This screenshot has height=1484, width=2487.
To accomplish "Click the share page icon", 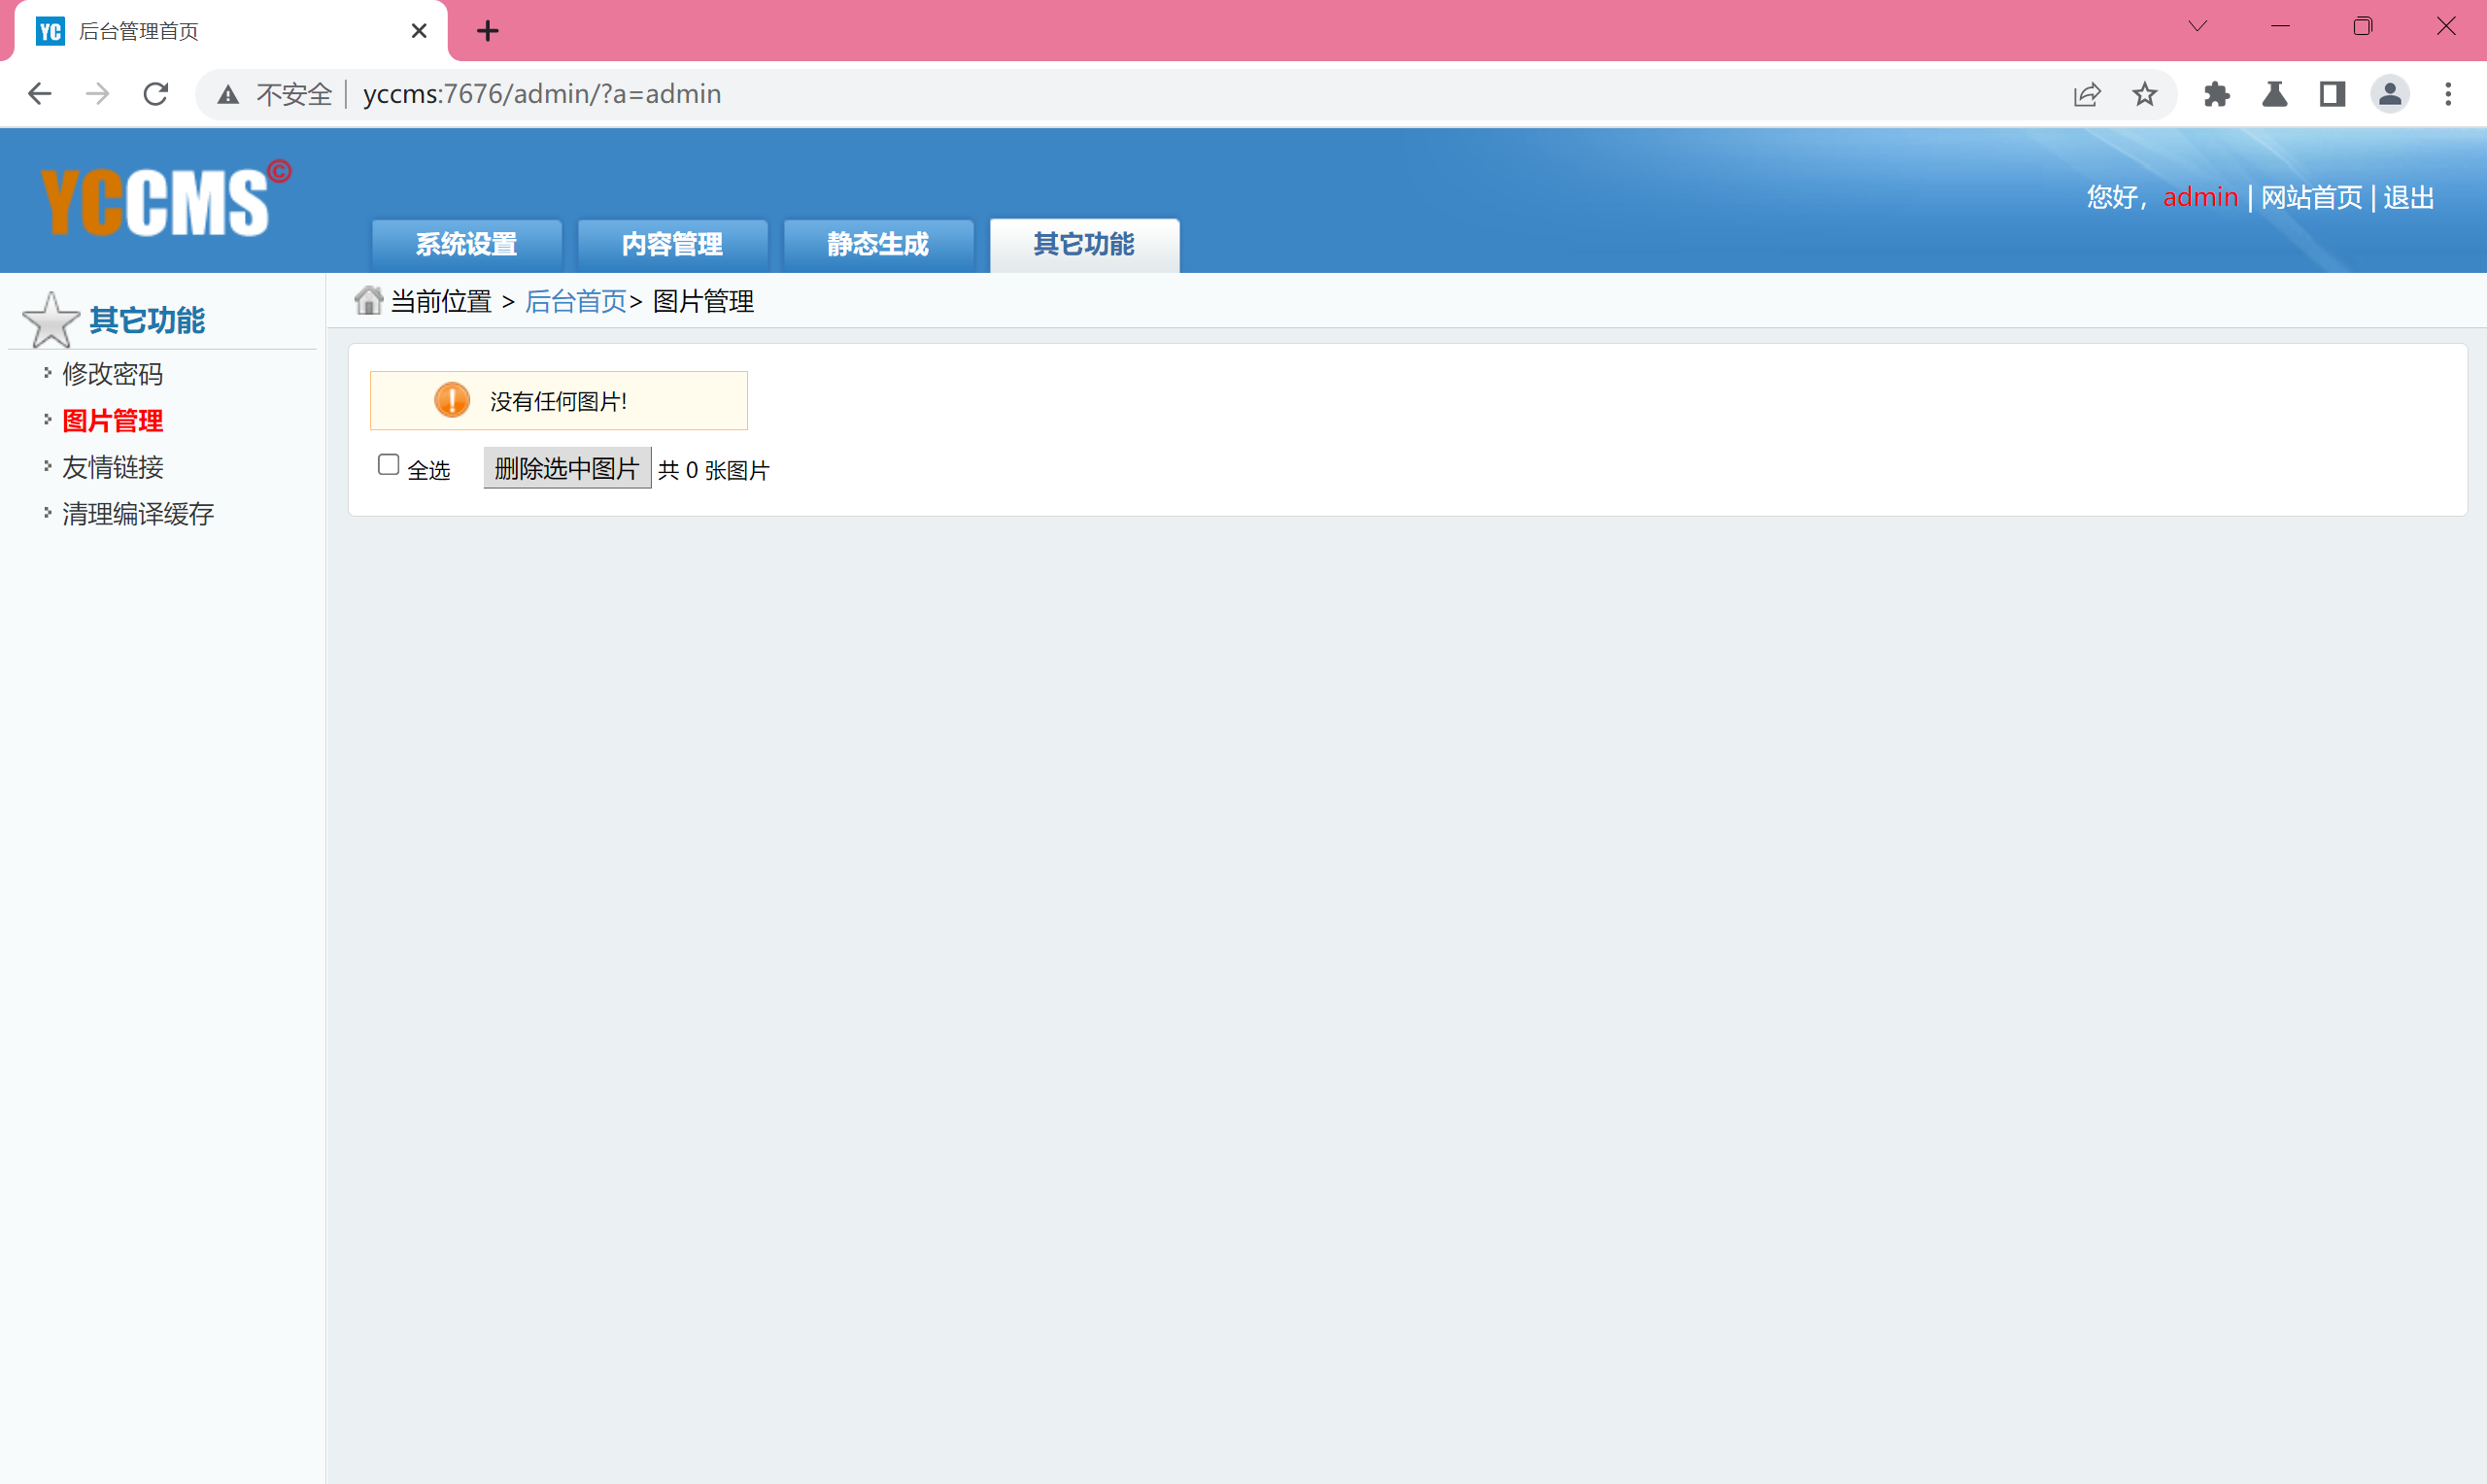I will pos(2086,94).
